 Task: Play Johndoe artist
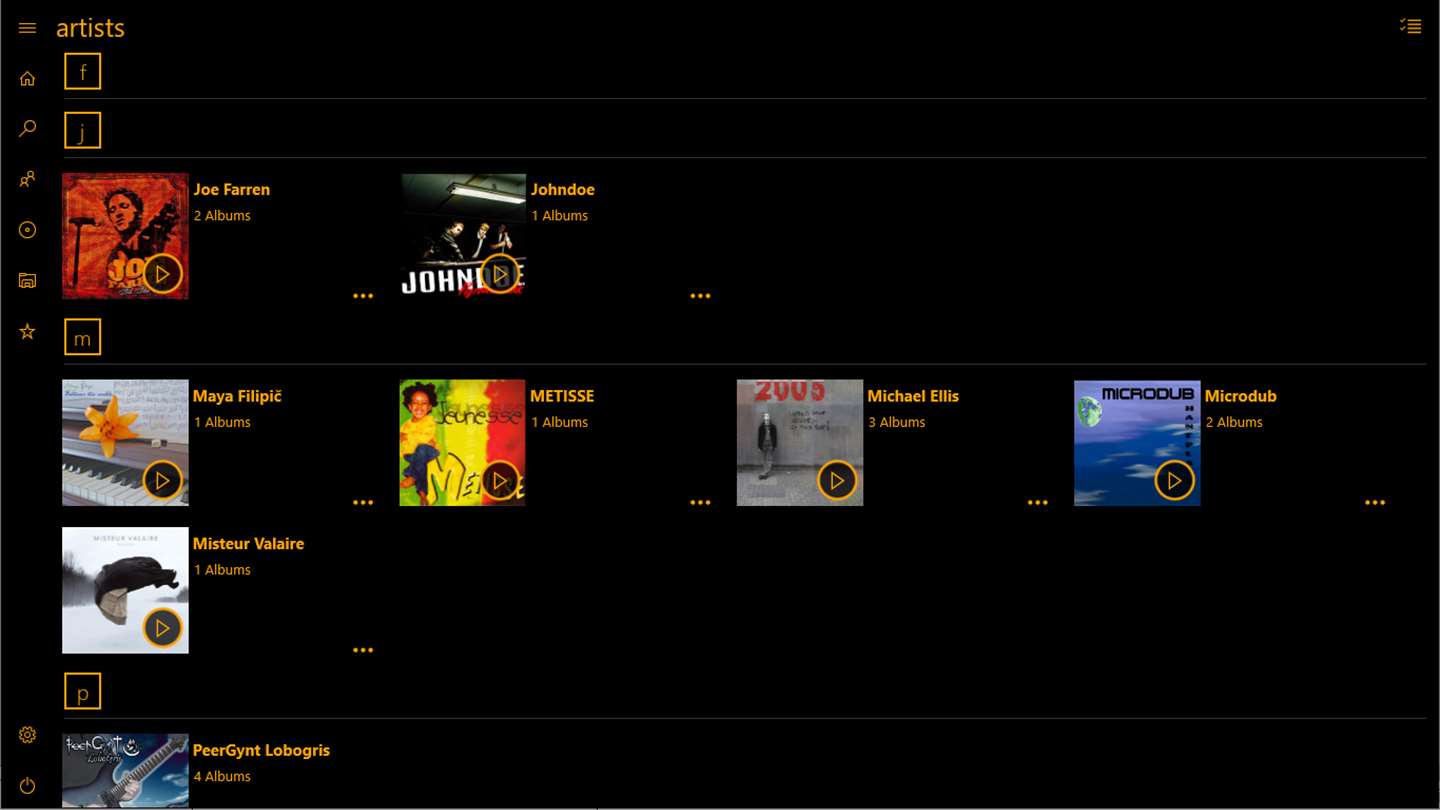(499, 274)
